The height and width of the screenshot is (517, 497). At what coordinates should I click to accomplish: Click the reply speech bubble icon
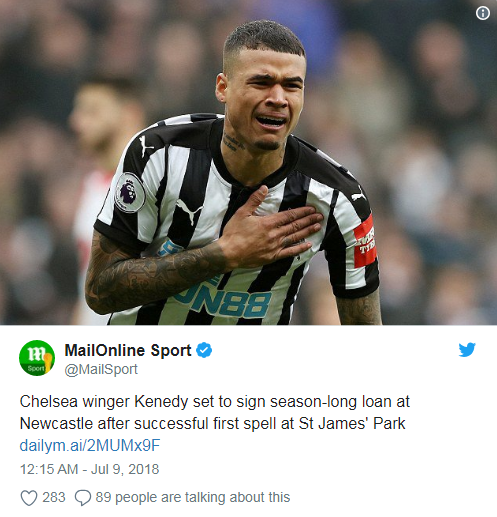(x=83, y=498)
